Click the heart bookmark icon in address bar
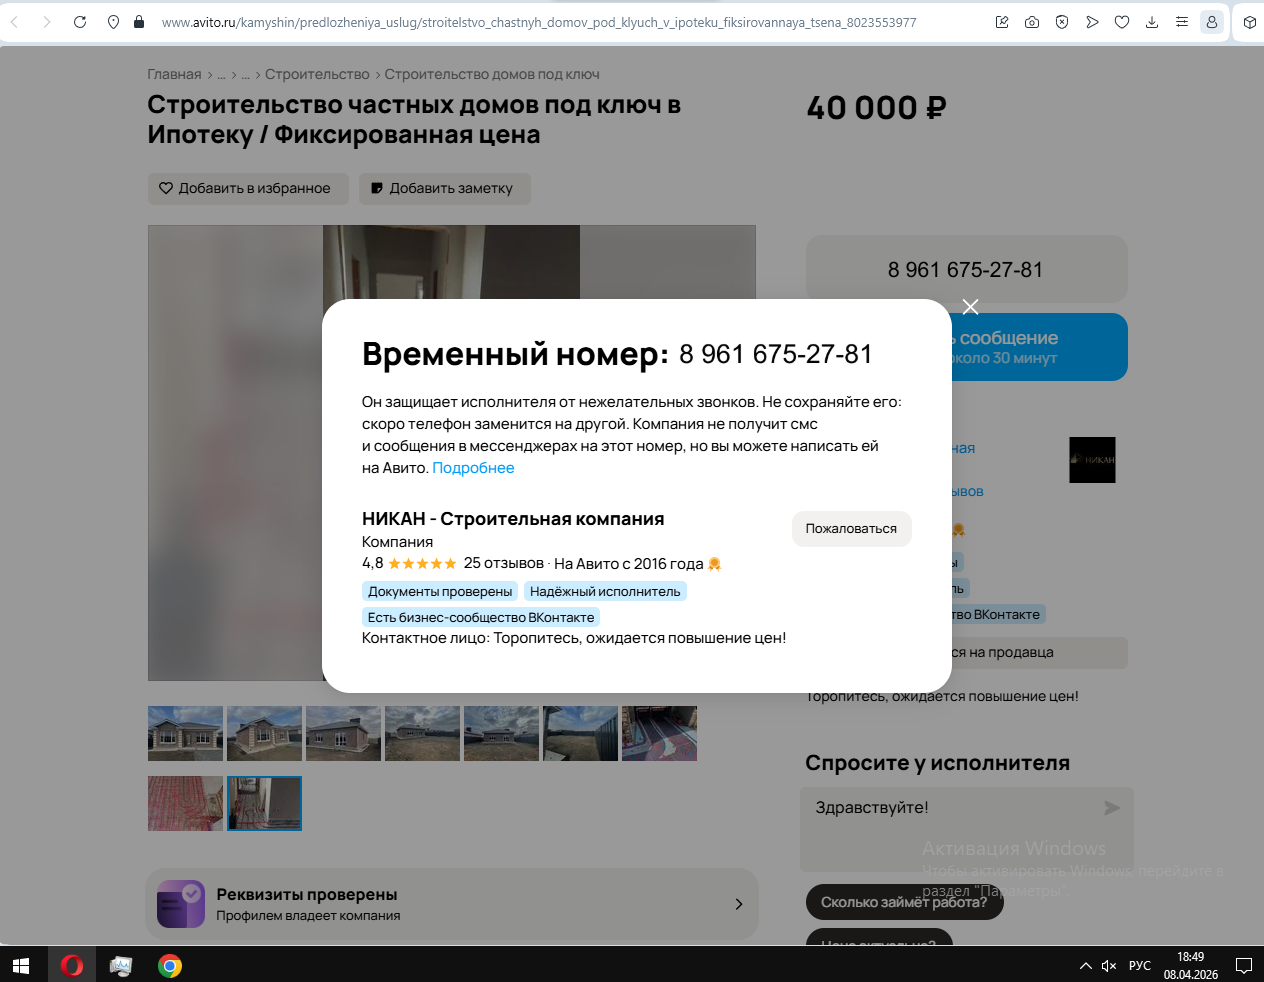Screen dimensions: 1264x982 coord(1122,22)
